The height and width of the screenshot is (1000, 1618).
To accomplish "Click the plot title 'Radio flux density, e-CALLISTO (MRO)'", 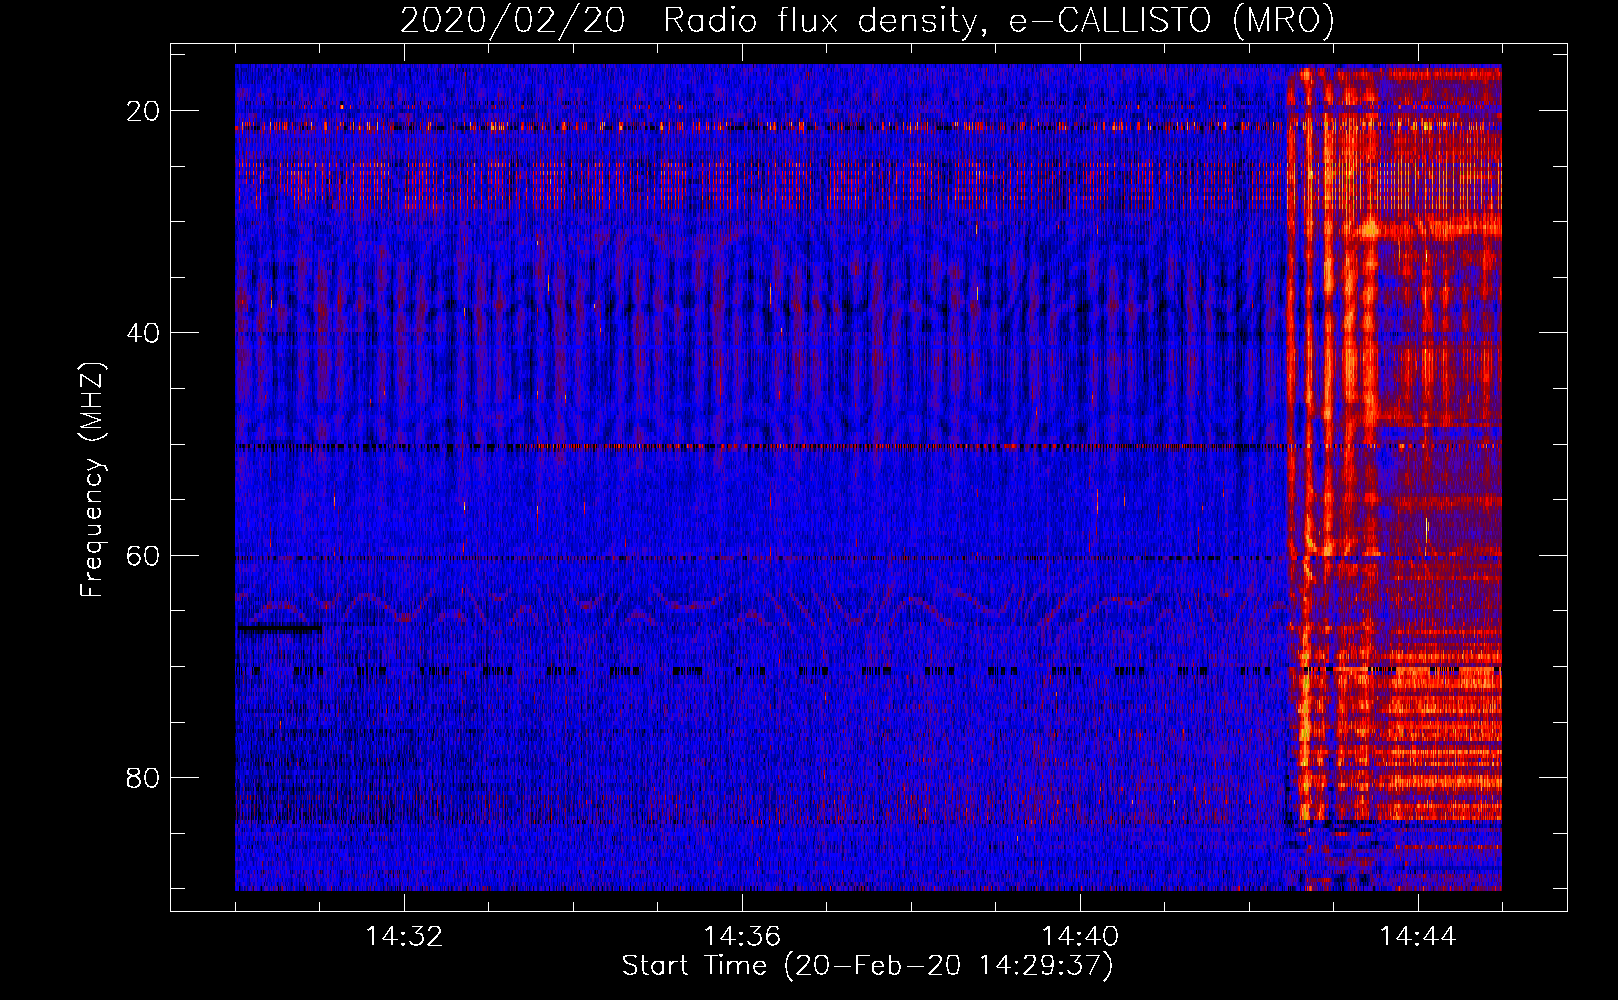I will tap(998, 20).
